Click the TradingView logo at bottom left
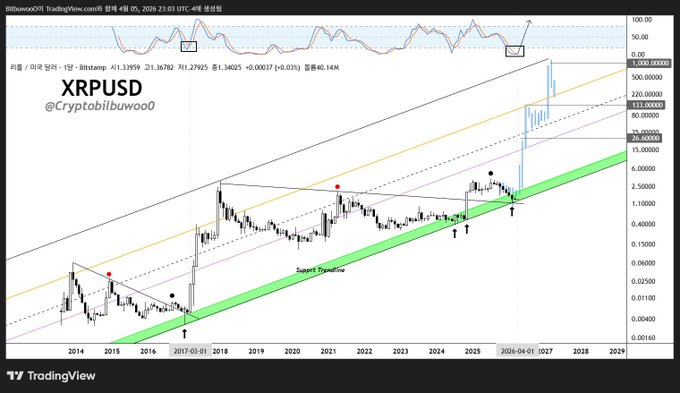This screenshot has height=393, width=680. pyautogui.click(x=51, y=376)
